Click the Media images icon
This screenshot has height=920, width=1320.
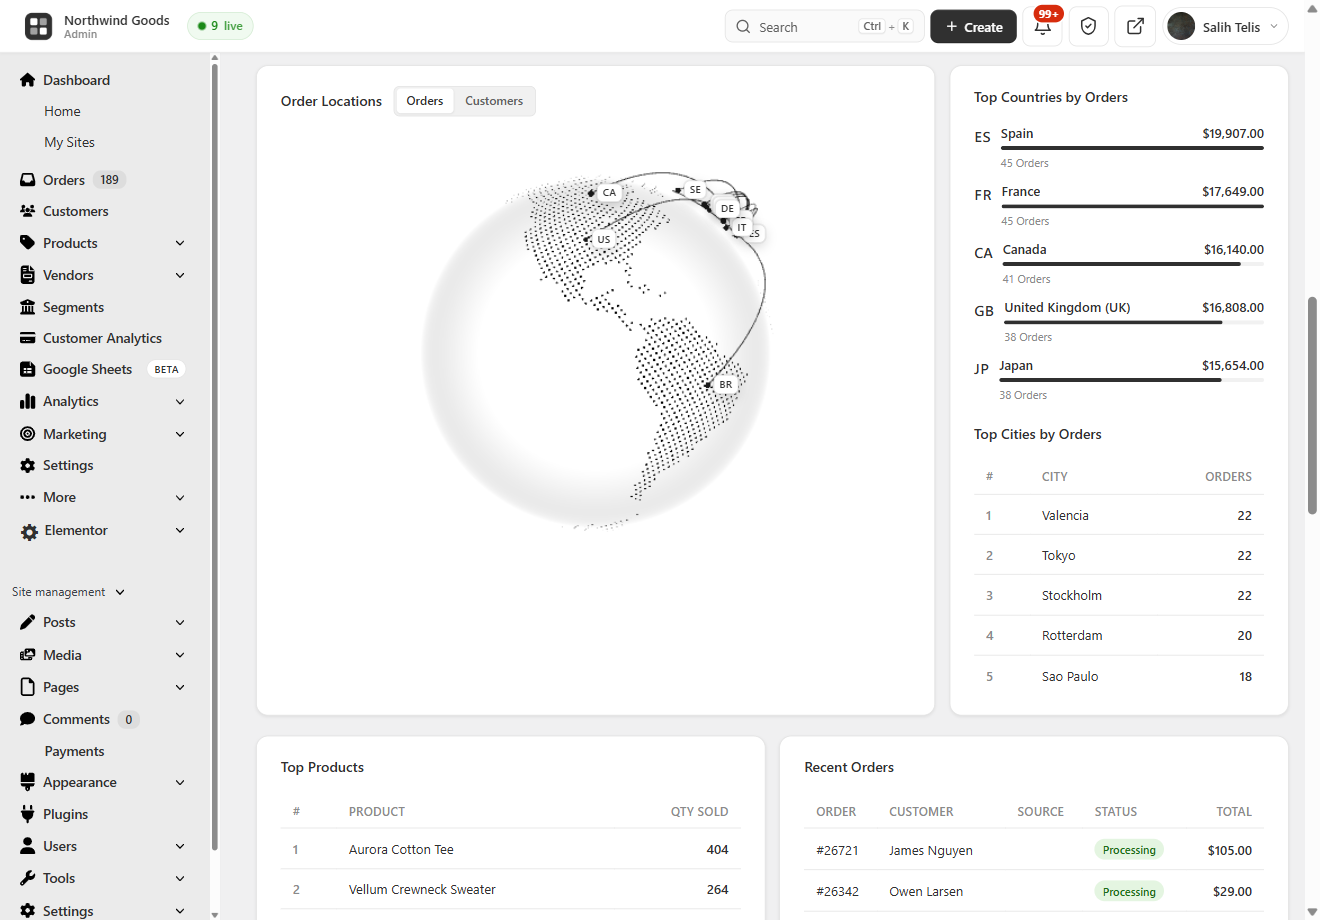coord(28,655)
